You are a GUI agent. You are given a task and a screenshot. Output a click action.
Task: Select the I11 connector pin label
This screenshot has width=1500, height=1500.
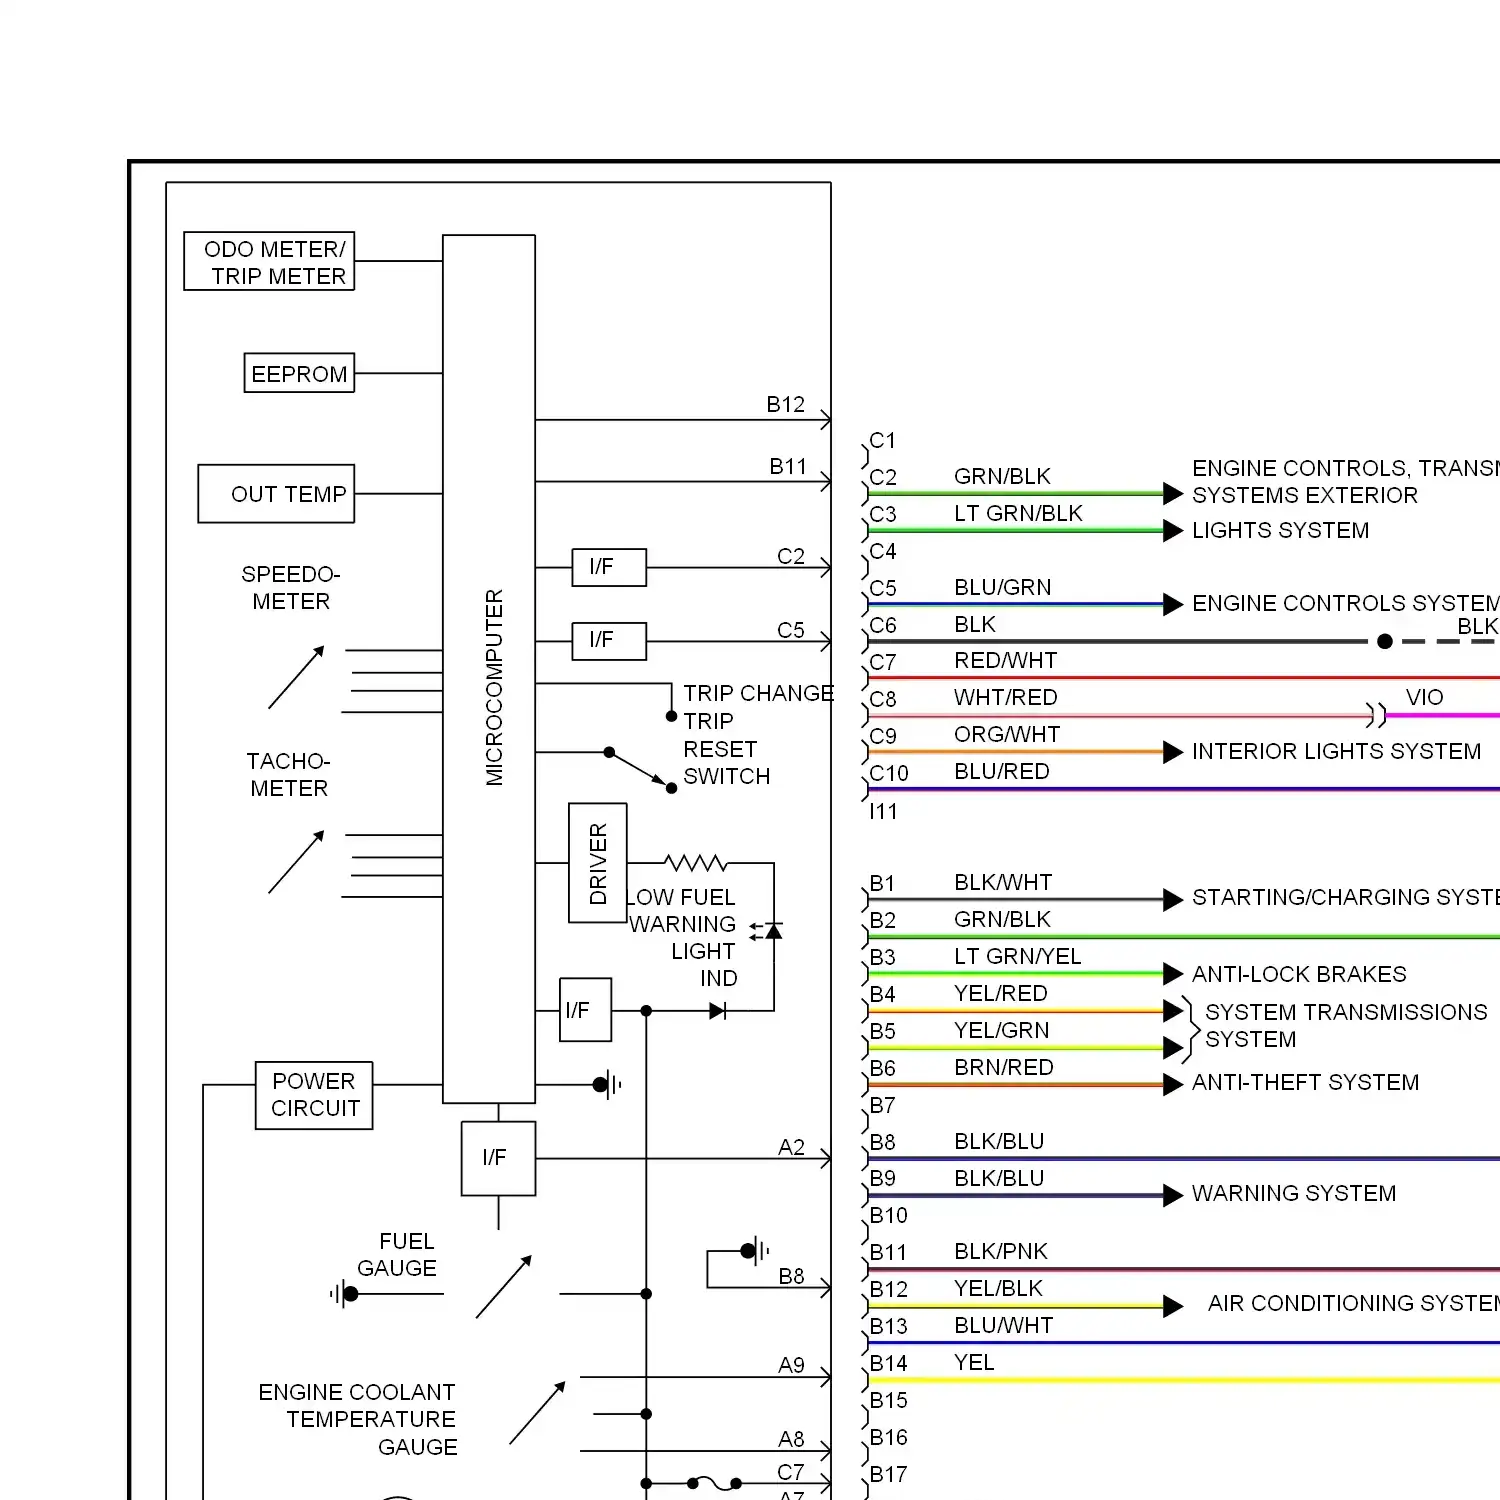coord(883,811)
